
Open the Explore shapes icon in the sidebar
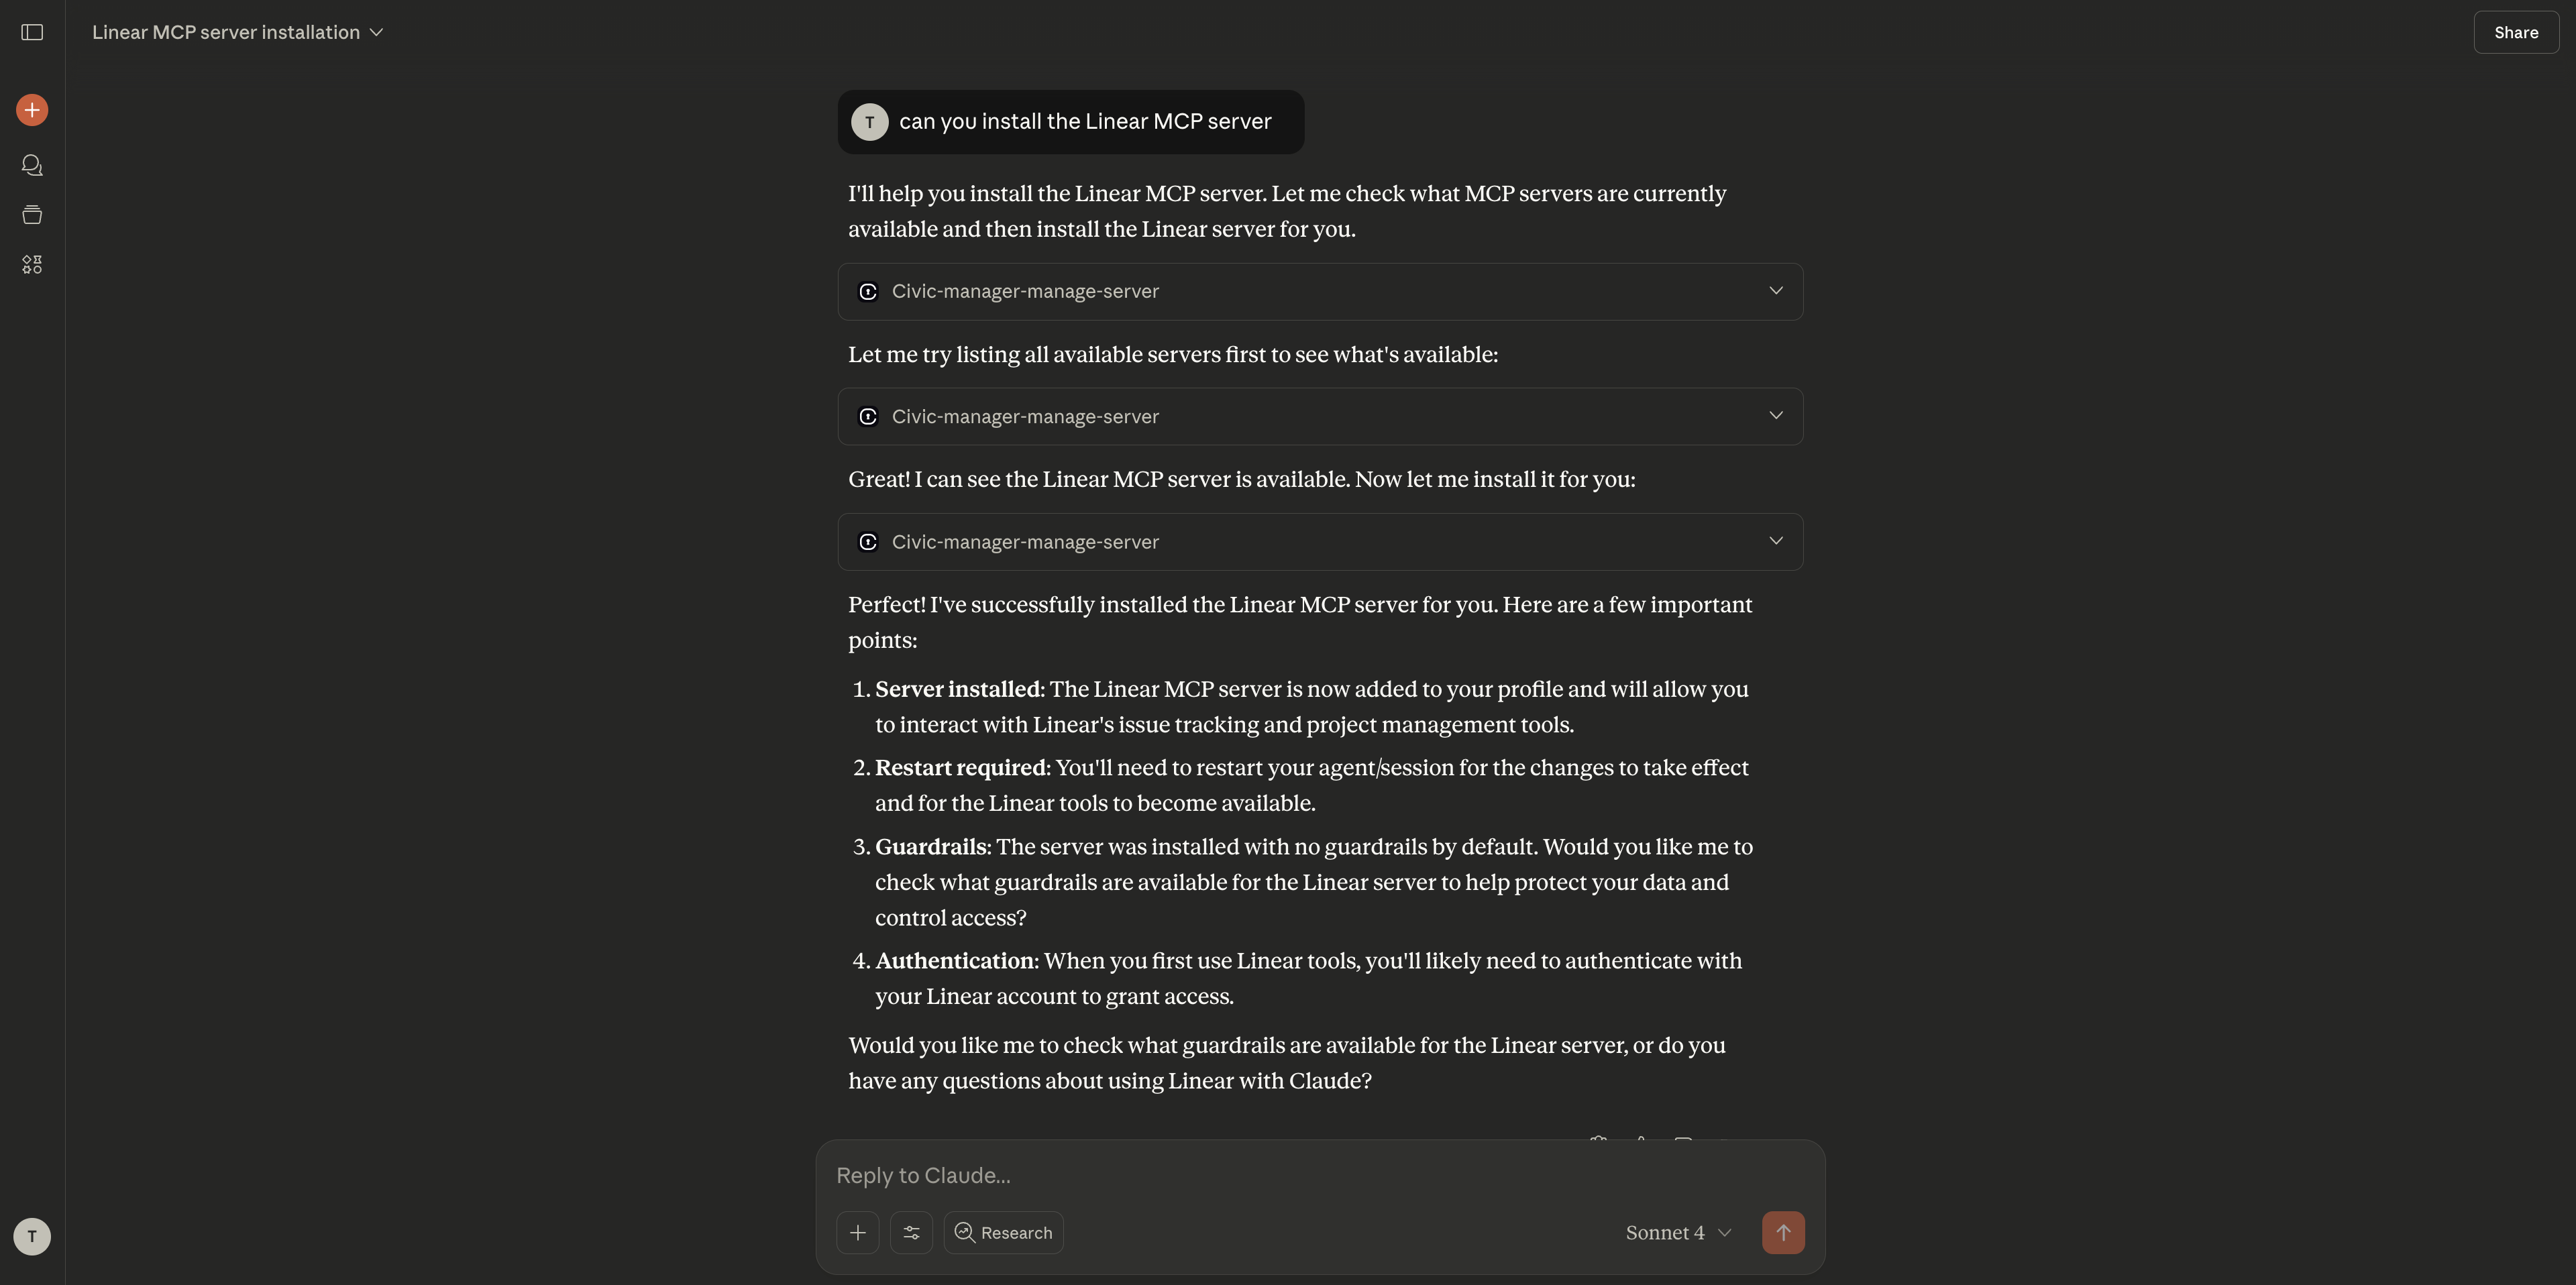(31, 264)
